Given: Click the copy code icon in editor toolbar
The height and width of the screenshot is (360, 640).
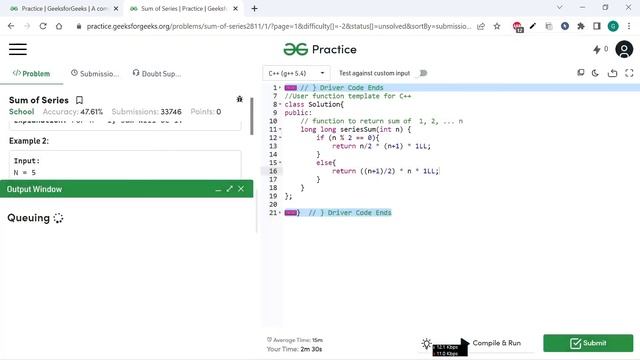Looking at the screenshot, I should tap(580, 73).
